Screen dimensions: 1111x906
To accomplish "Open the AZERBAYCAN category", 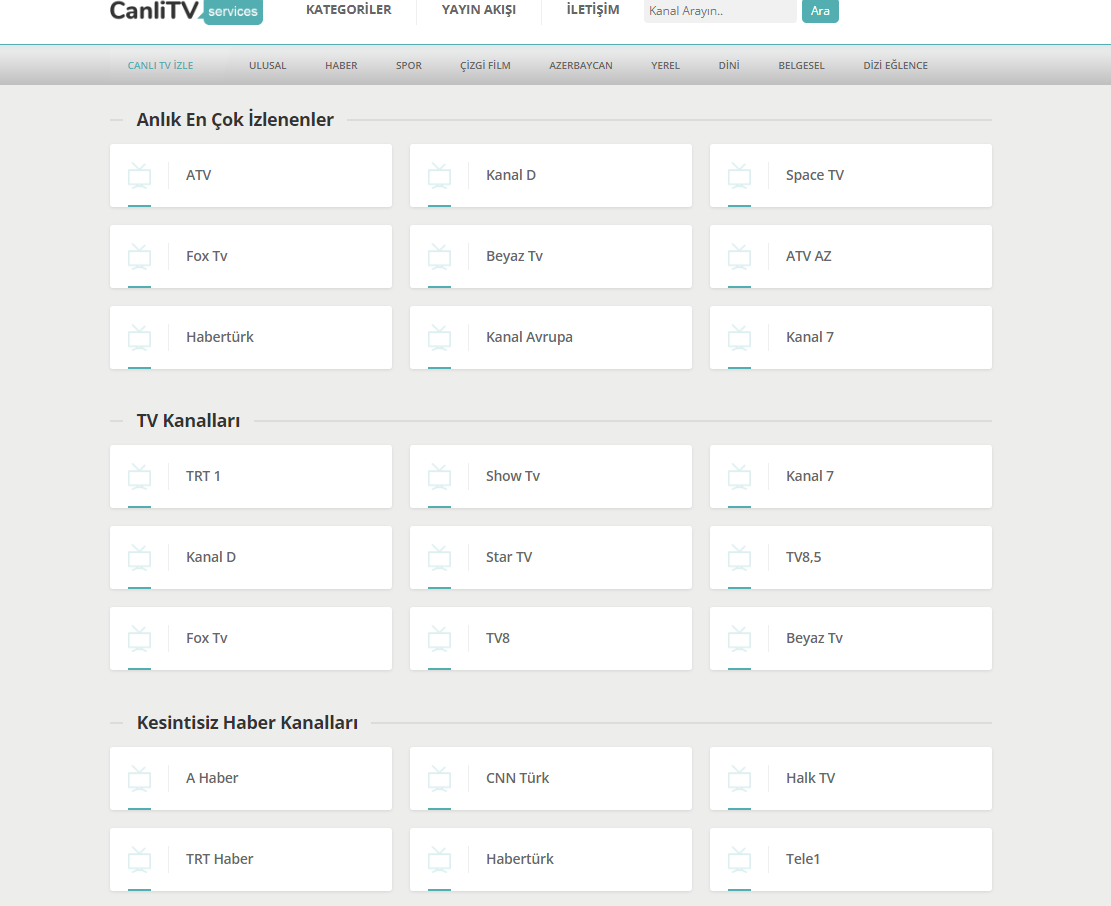I will tap(581, 65).
